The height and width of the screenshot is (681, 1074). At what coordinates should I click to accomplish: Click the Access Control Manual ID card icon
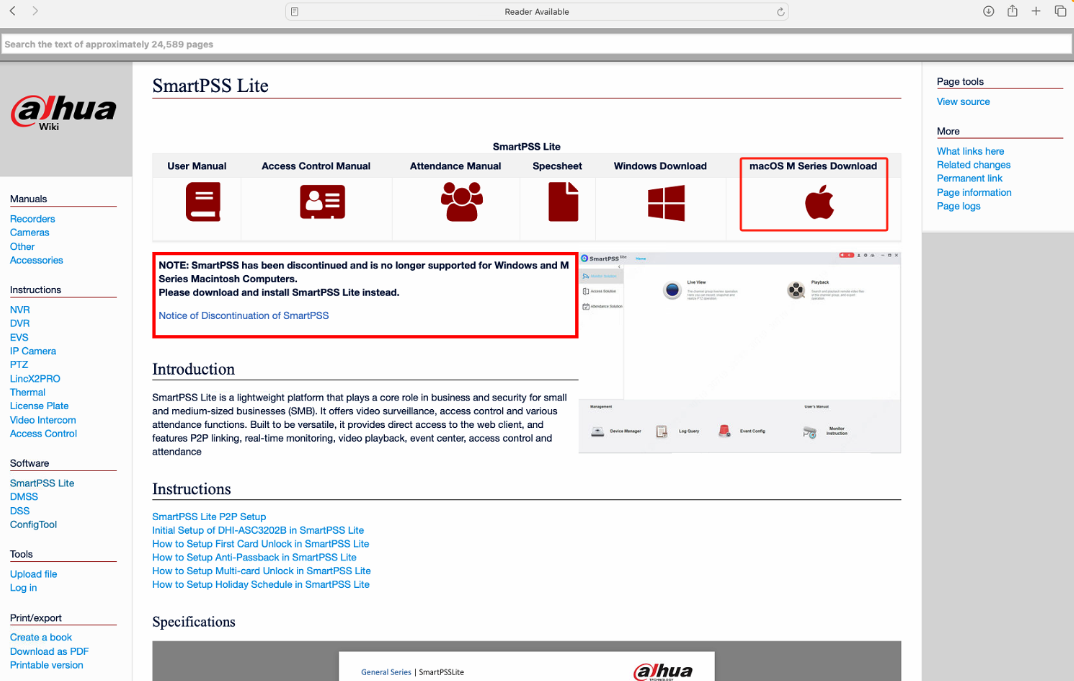(322, 202)
